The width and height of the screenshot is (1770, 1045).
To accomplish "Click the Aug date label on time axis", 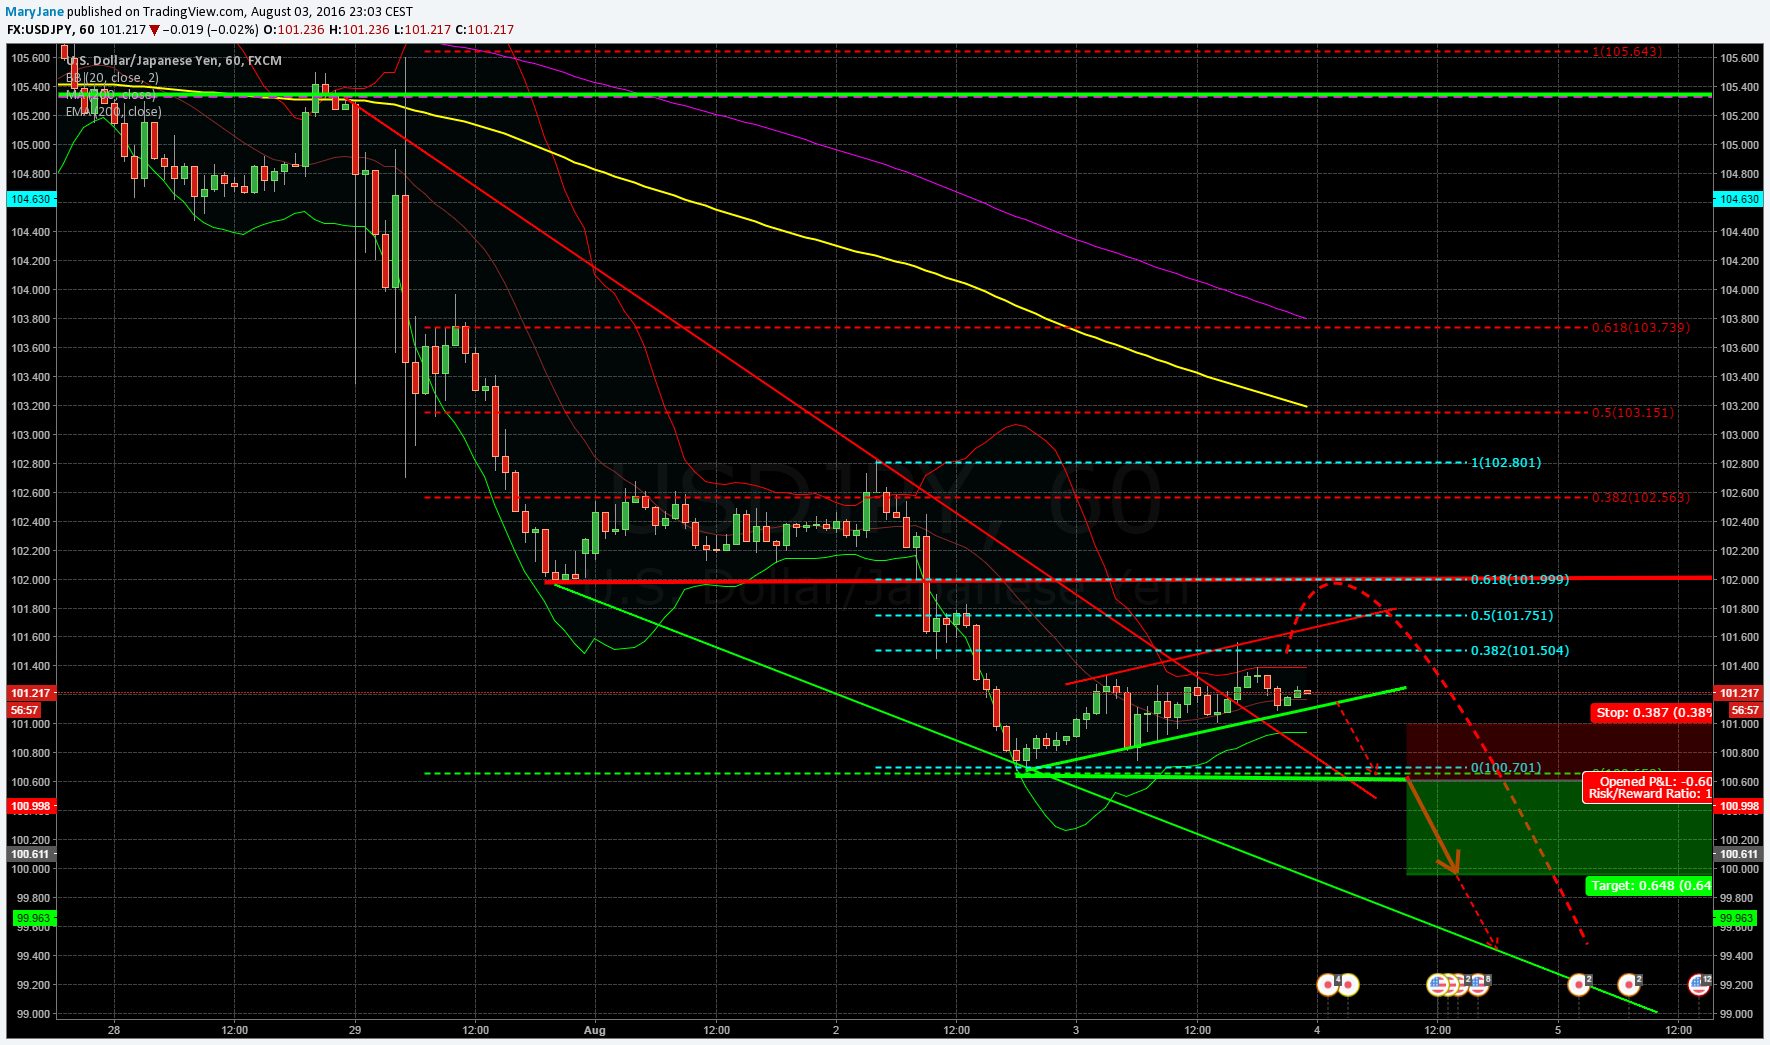I will coord(595,1030).
